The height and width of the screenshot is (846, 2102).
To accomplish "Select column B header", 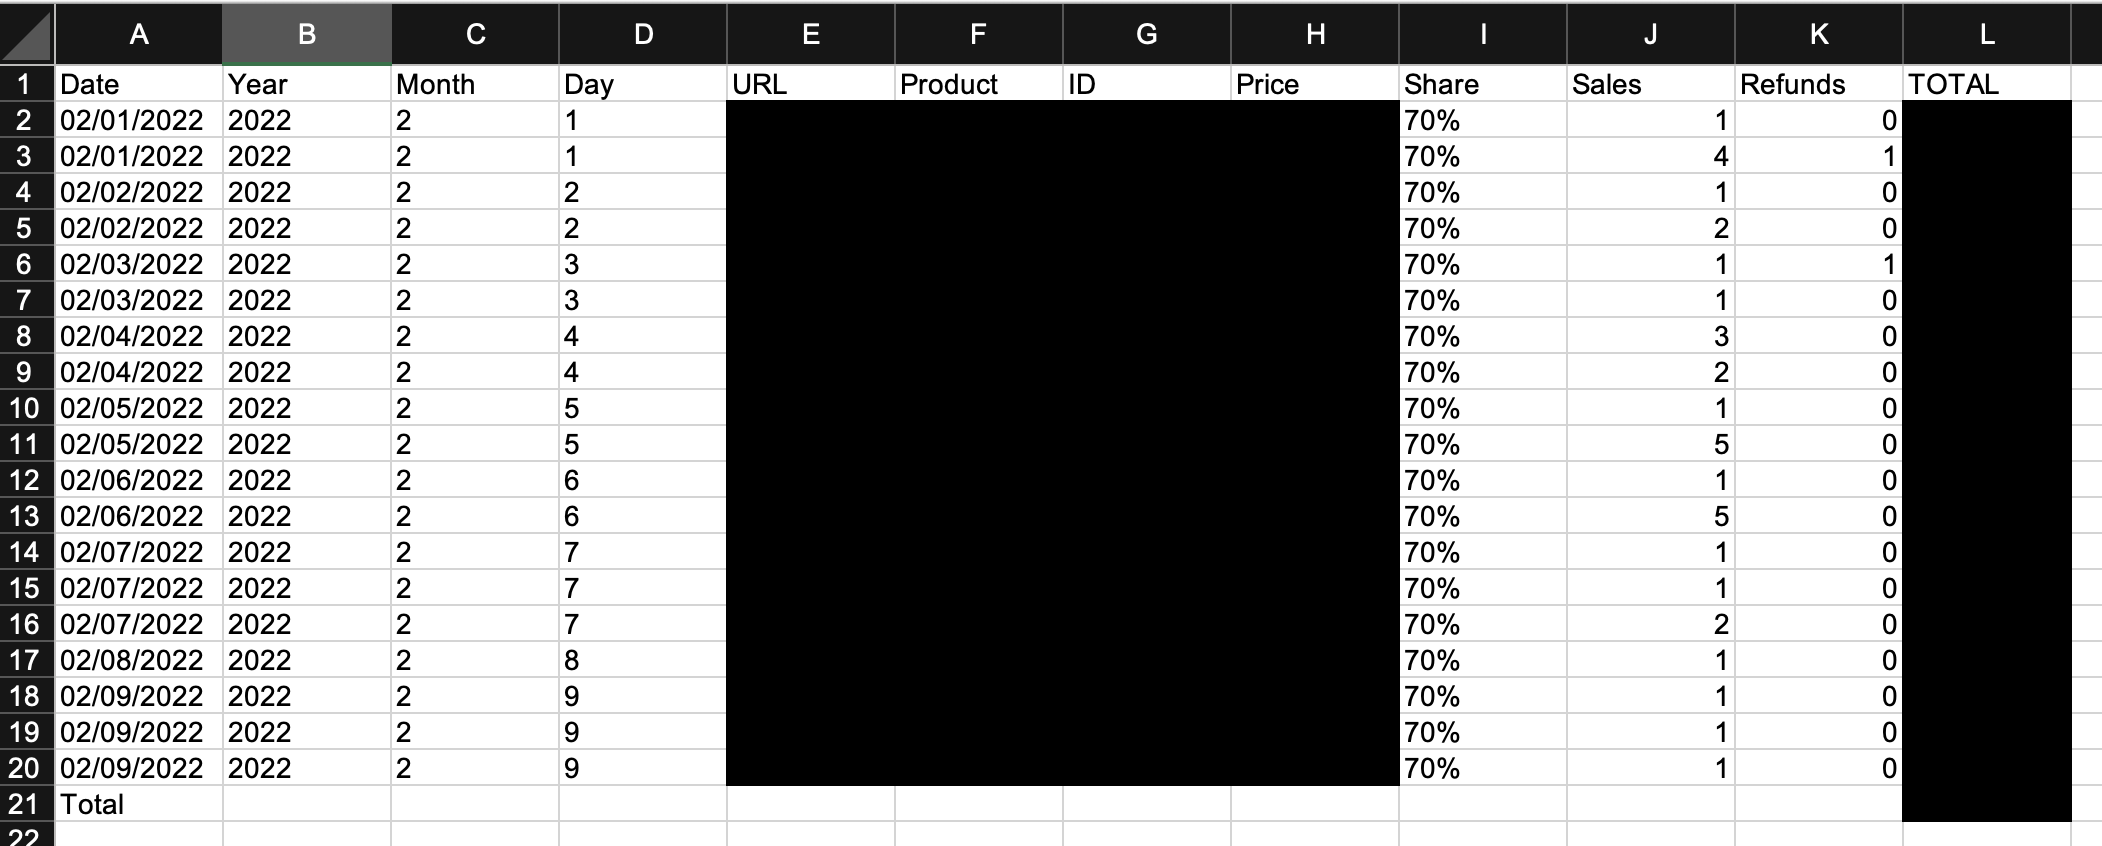I will 307,34.
